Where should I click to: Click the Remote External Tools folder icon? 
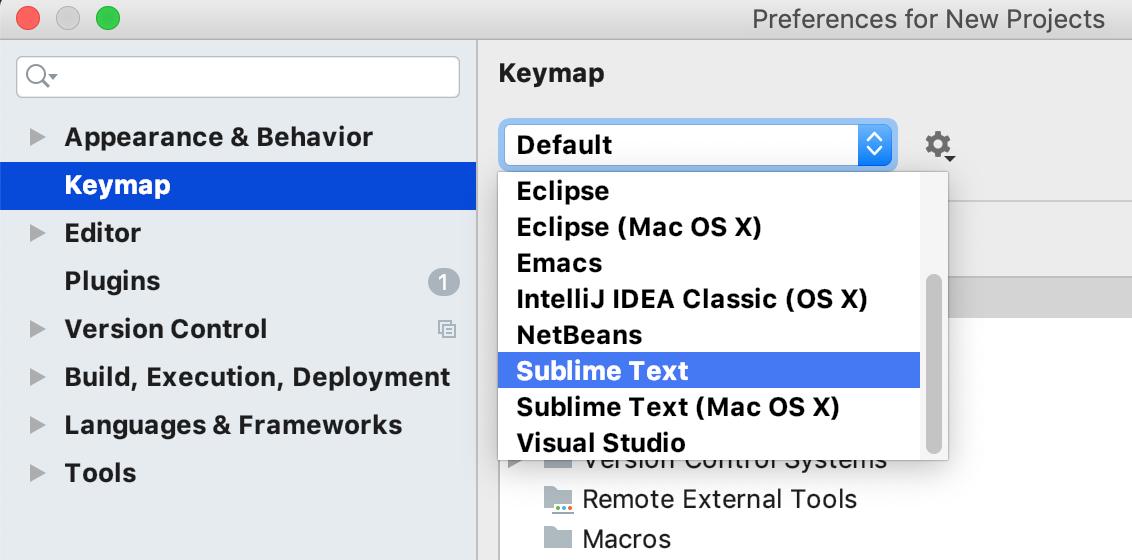[x=559, y=499]
